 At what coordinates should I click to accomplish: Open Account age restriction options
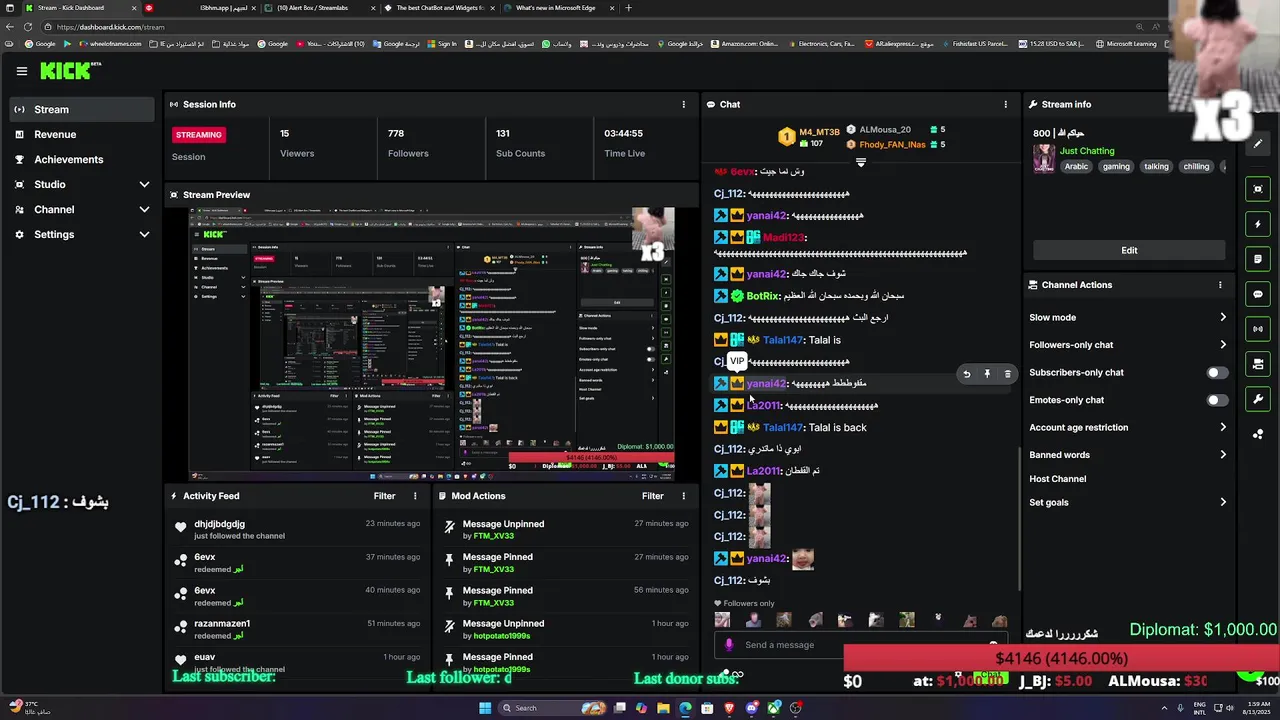pyautogui.click(x=1128, y=427)
